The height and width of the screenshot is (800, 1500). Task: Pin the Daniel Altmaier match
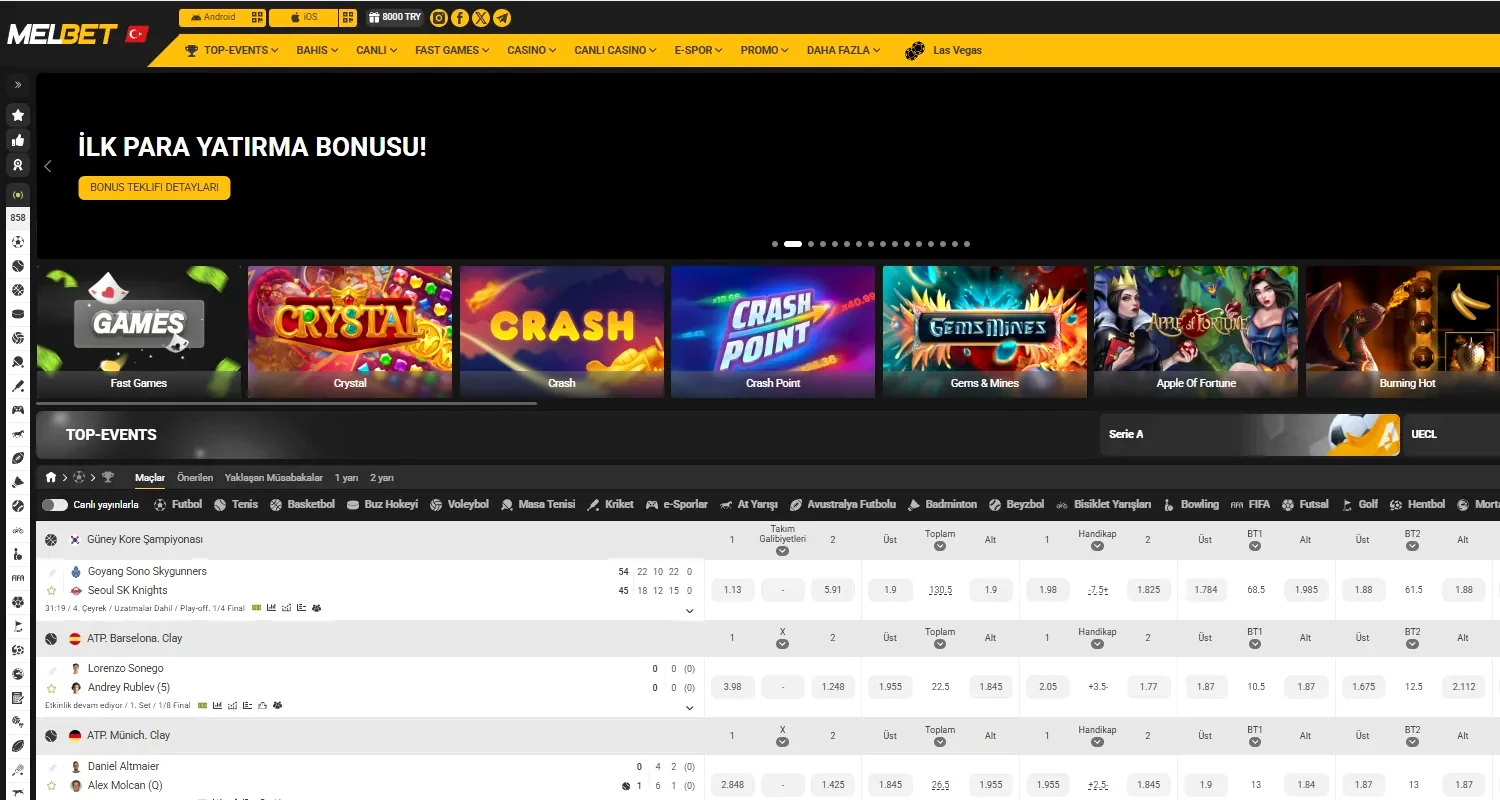pos(51,767)
